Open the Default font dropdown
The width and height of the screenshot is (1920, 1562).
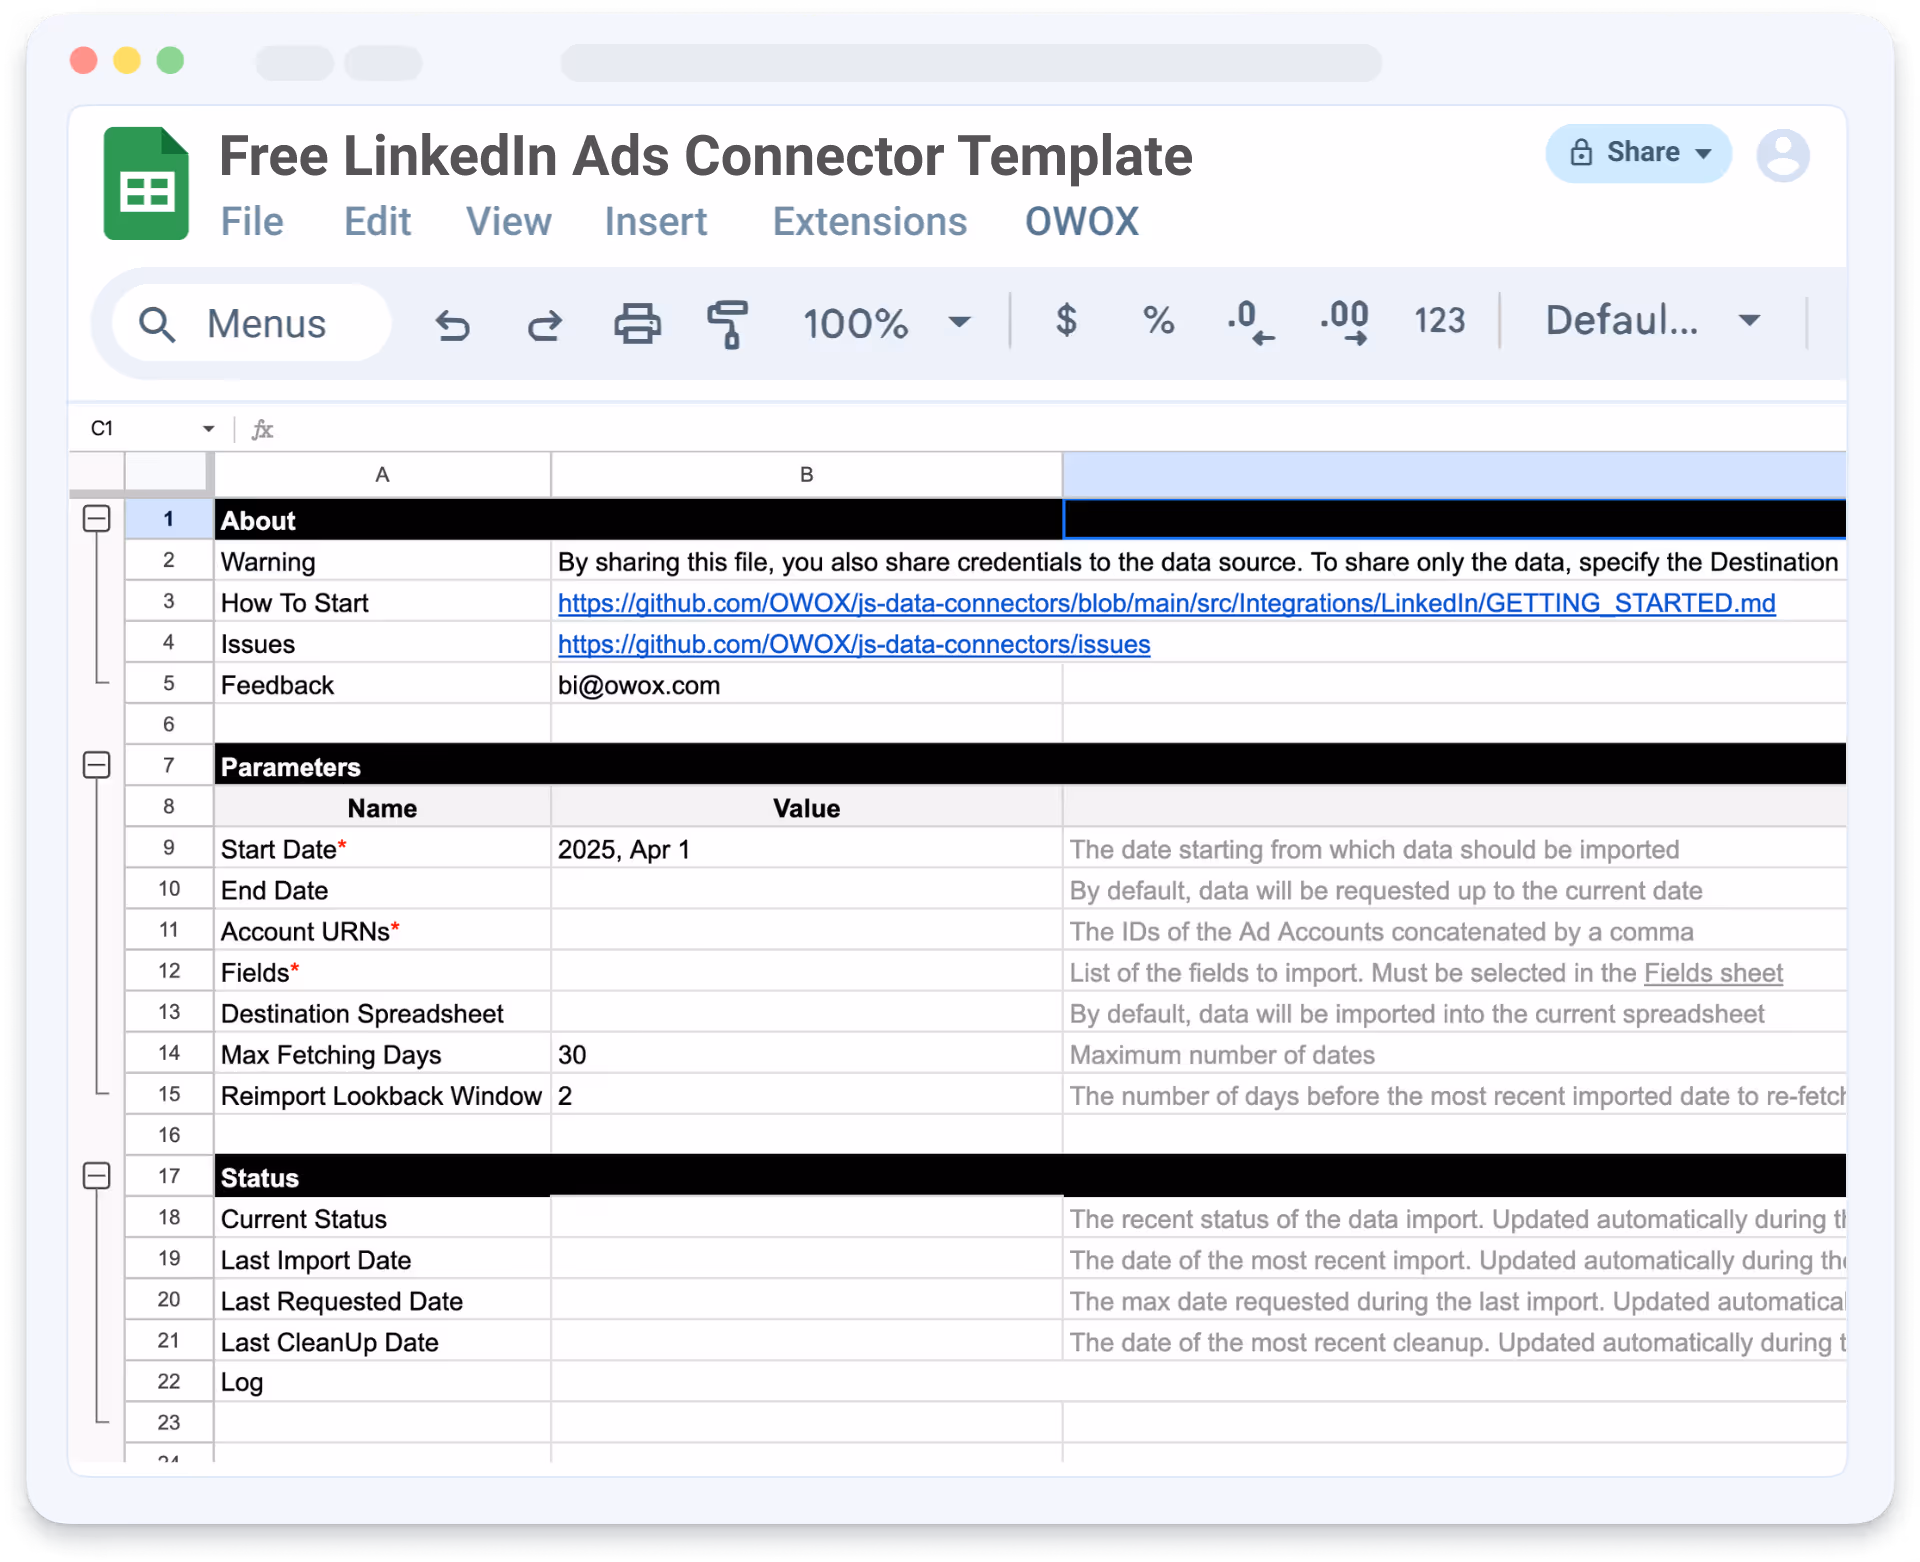coord(1652,321)
